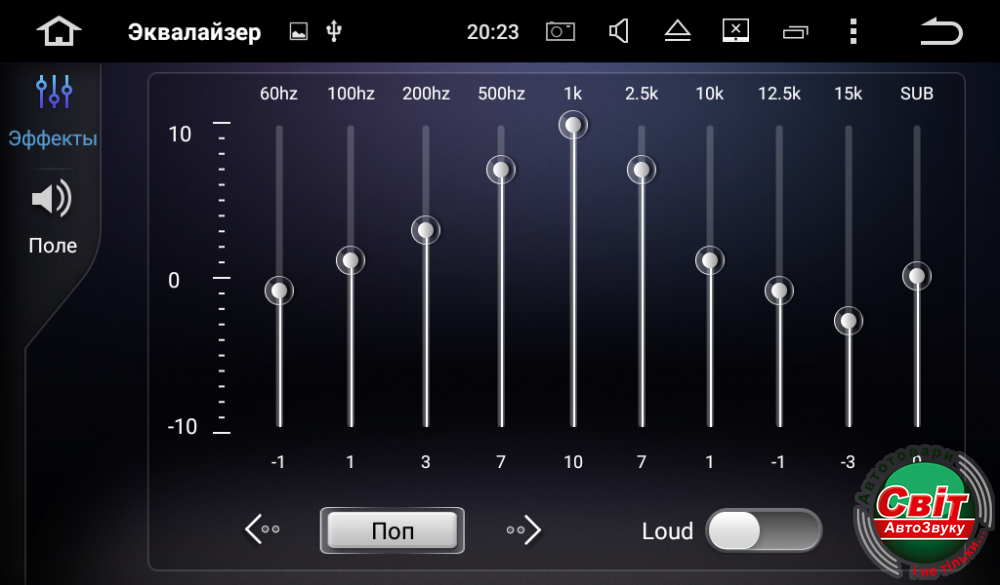This screenshot has width=1000, height=585.
Task: Tap the image icon in status bar
Action: [x=298, y=31]
